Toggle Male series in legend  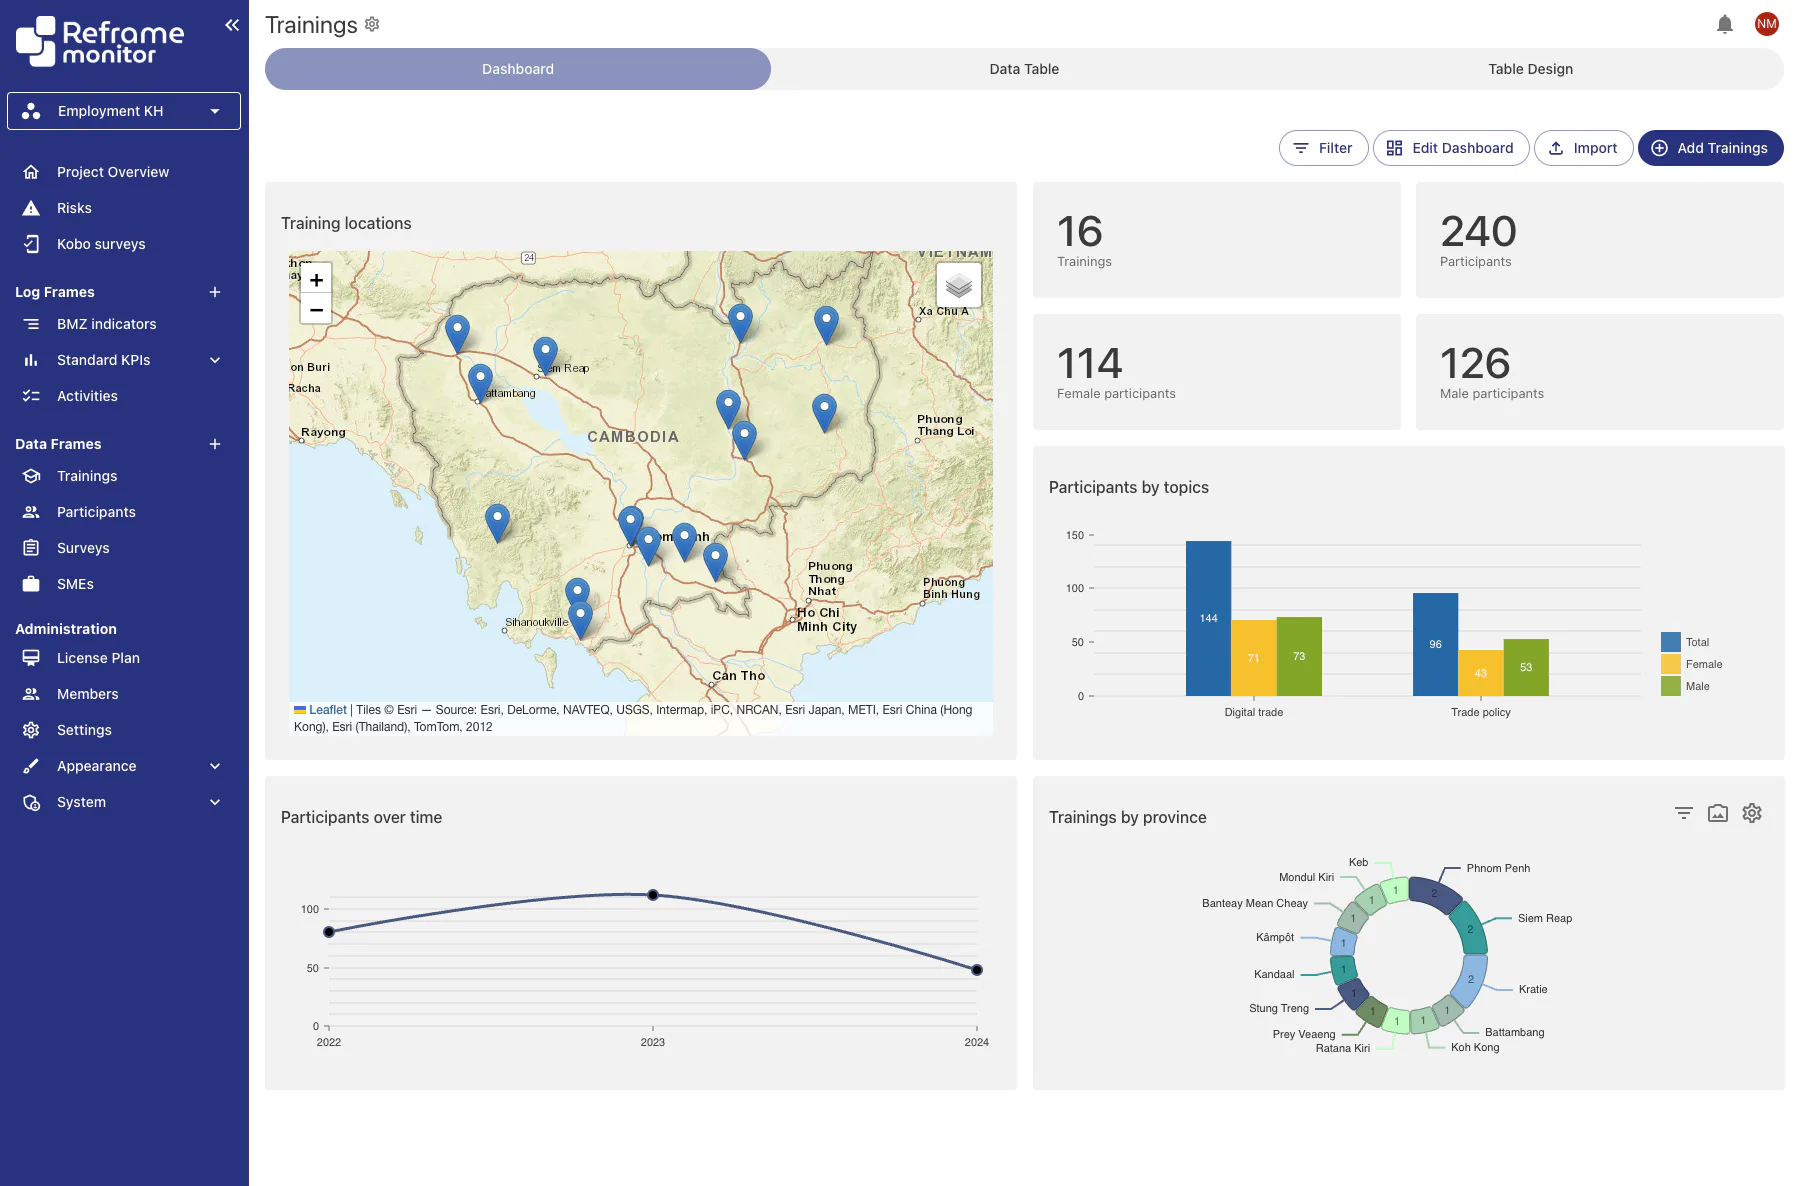[1685, 686]
